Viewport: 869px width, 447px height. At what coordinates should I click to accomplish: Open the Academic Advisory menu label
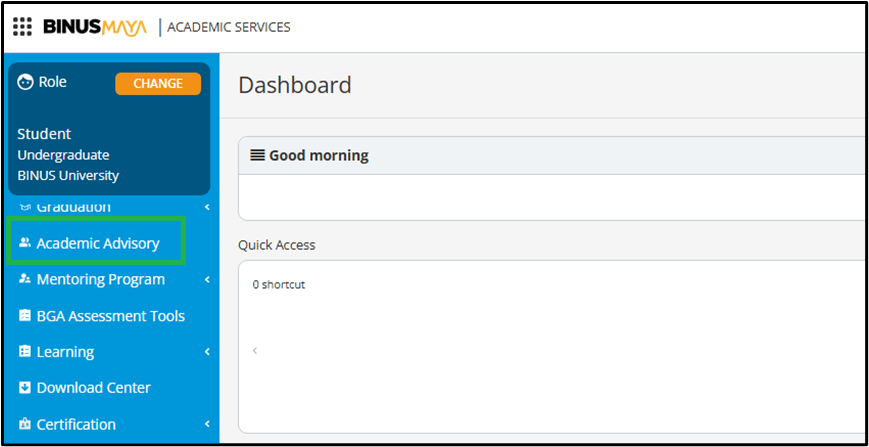tap(98, 243)
